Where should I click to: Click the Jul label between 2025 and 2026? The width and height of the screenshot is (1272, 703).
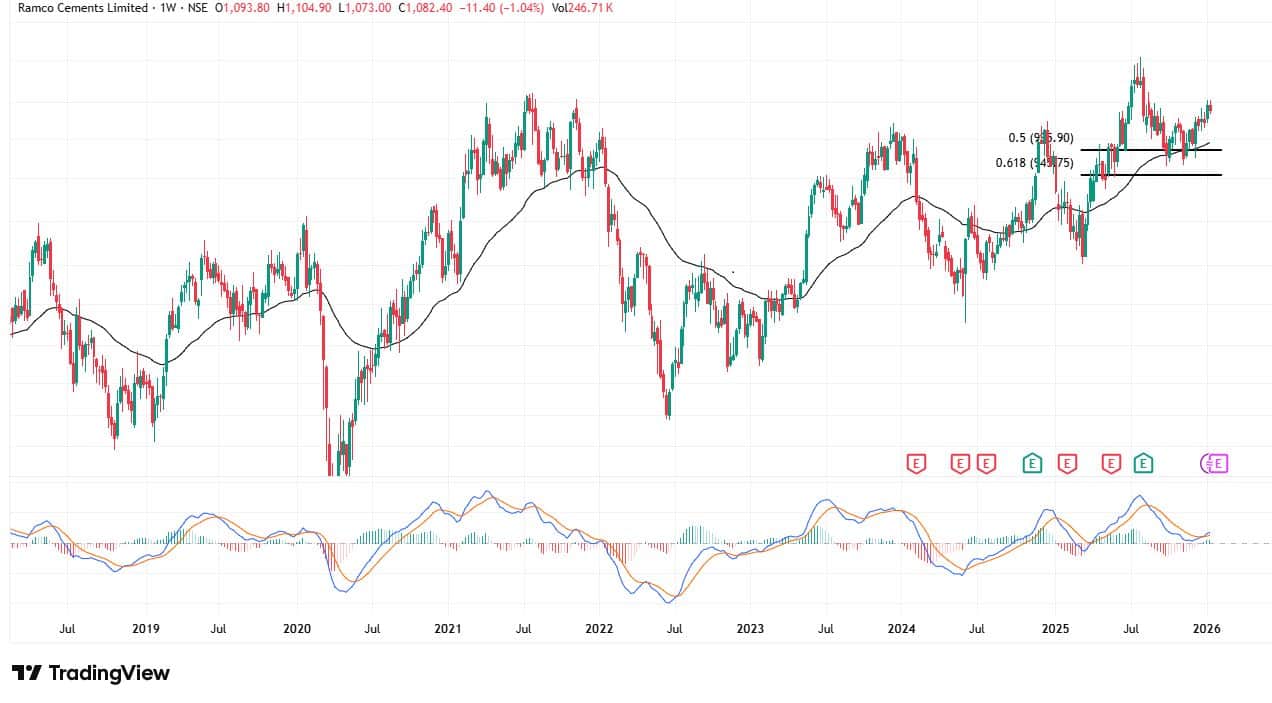click(1131, 629)
